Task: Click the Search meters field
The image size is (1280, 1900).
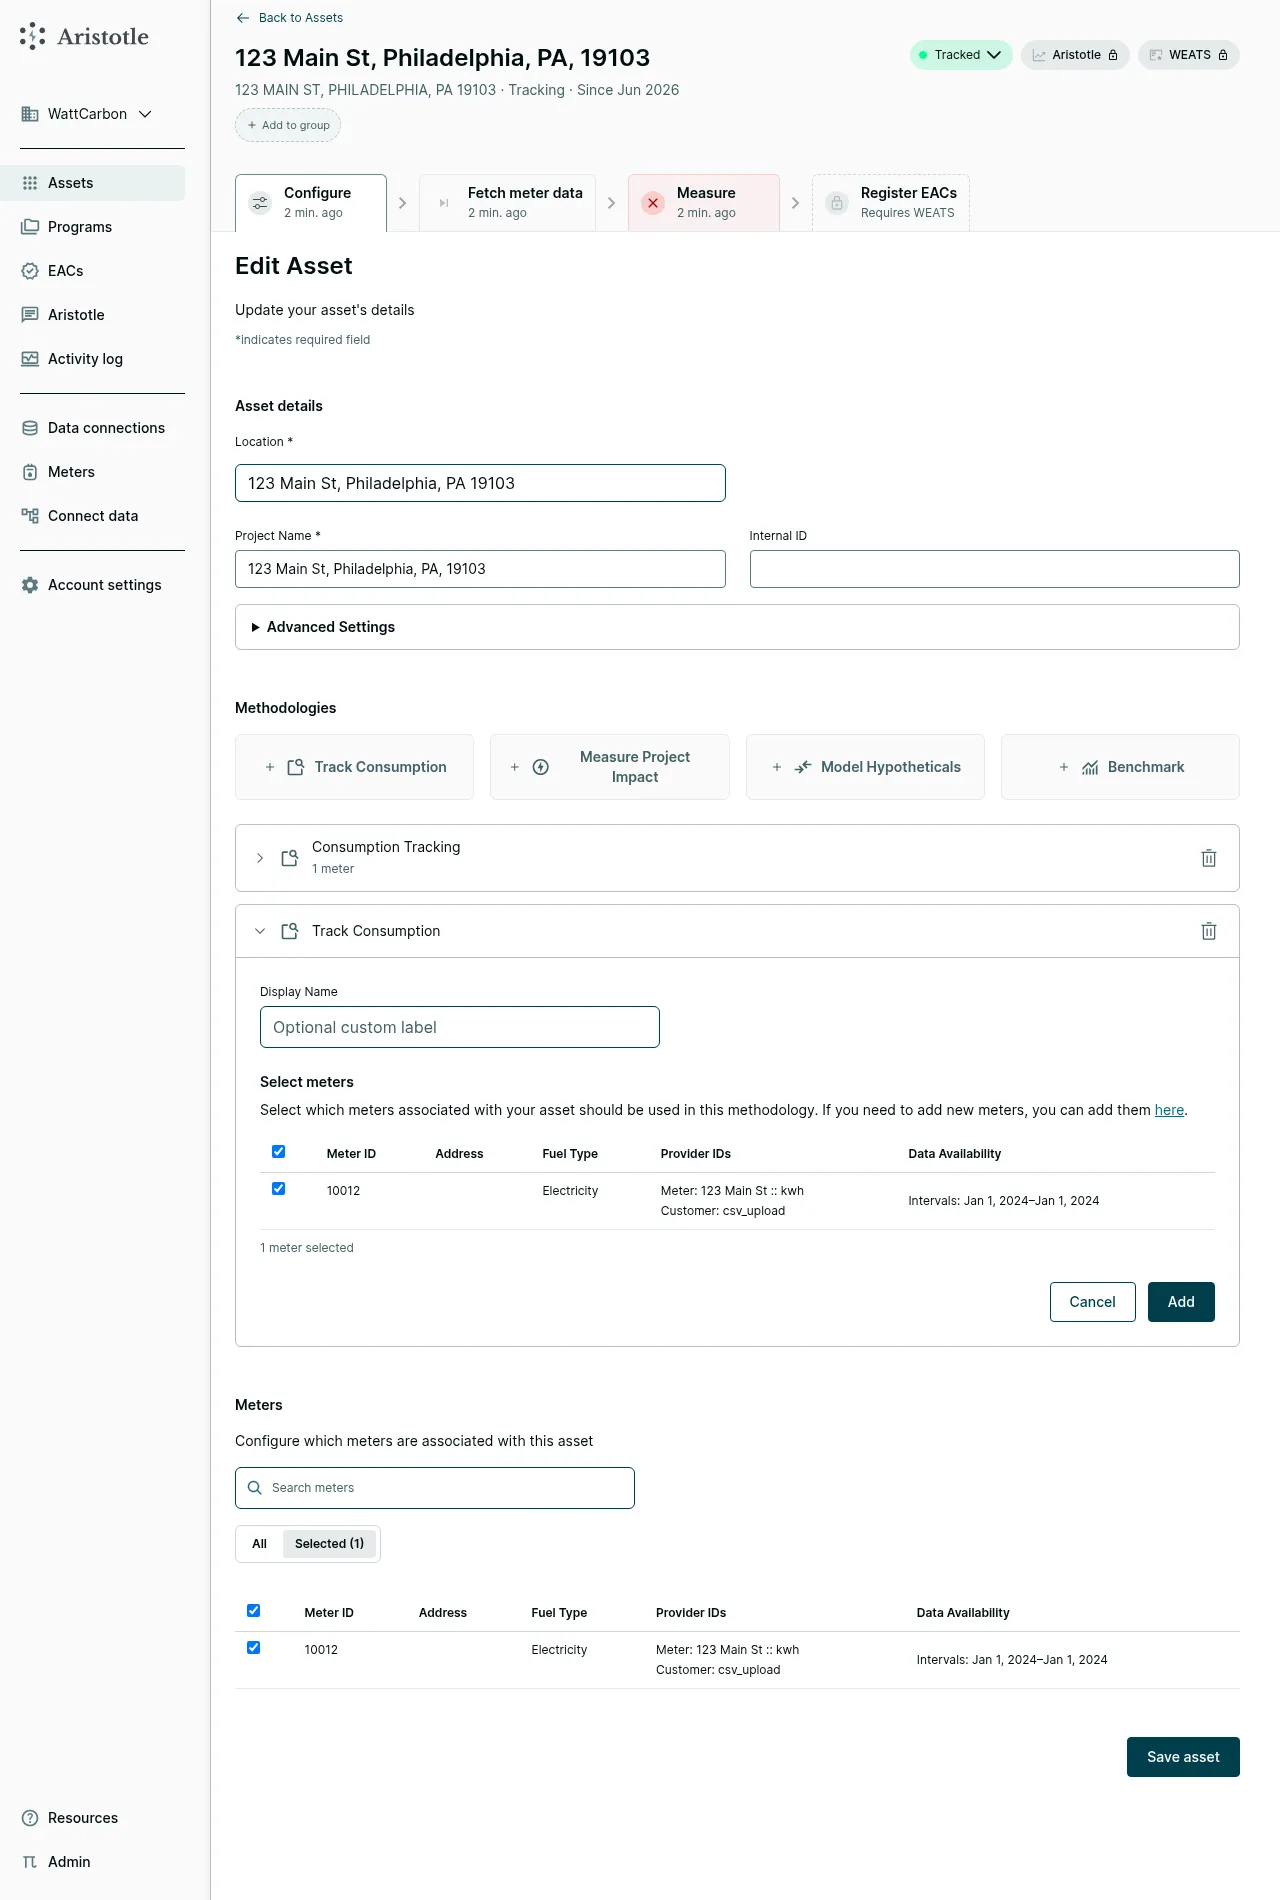Action: point(435,1488)
